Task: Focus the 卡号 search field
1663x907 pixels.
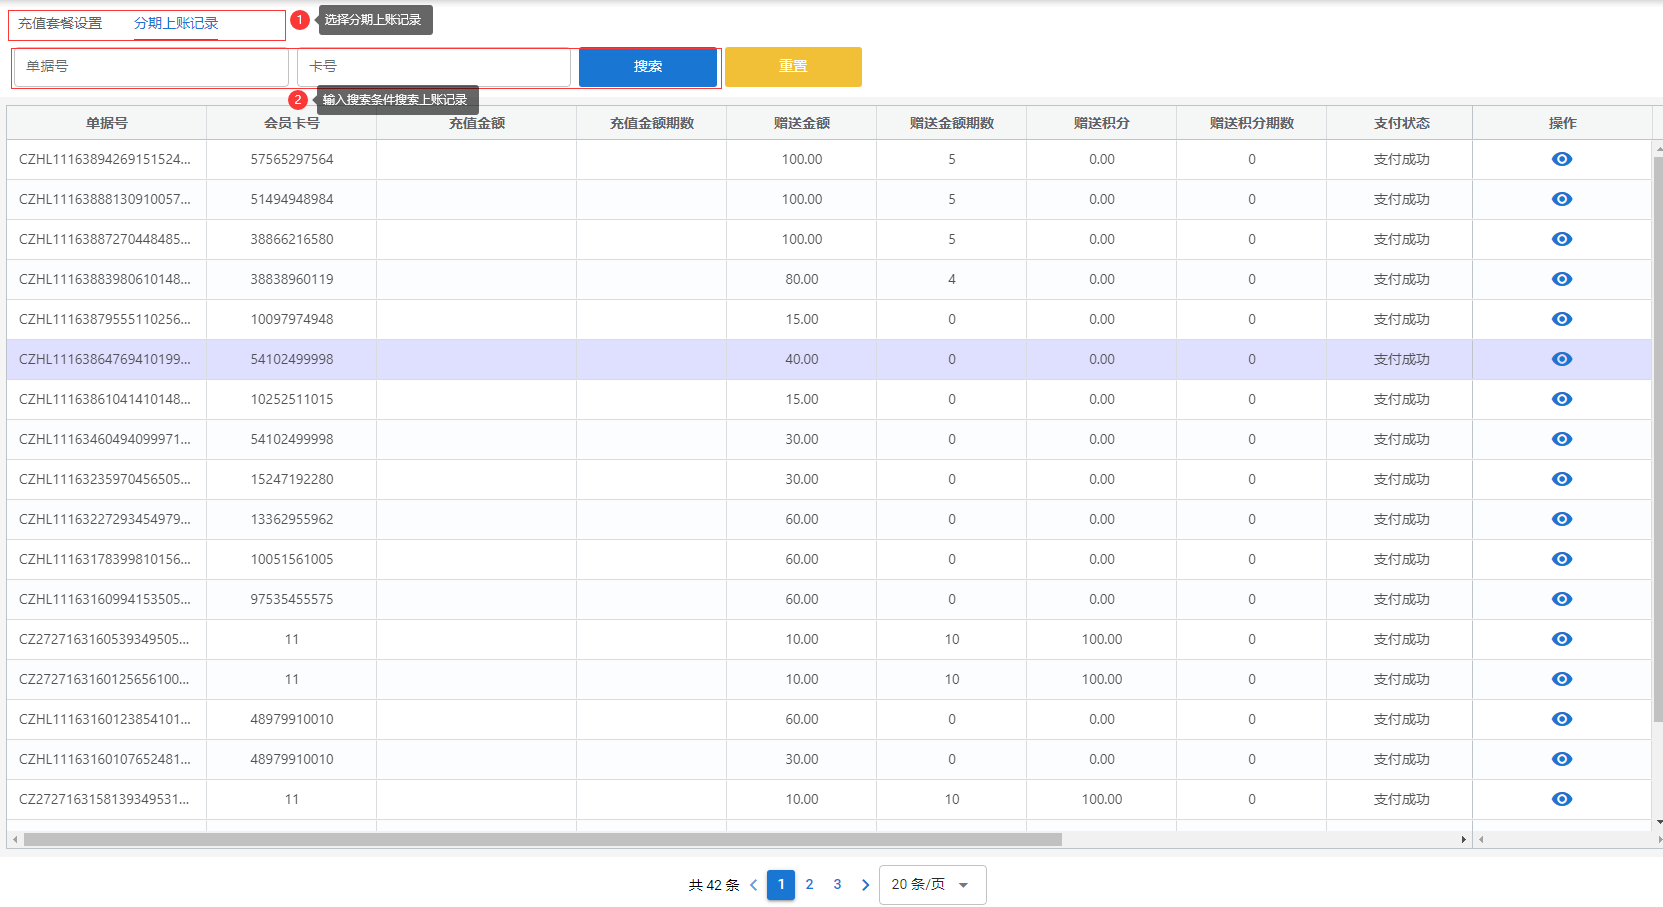Action: click(x=433, y=66)
